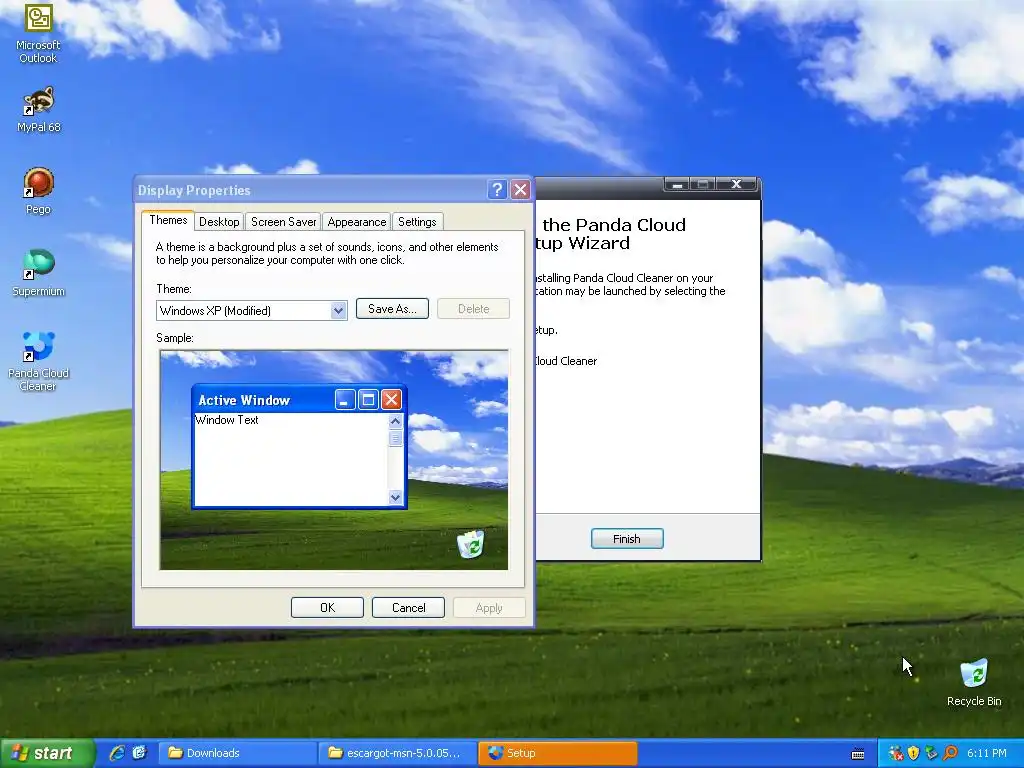The height and width of the screenshot is (768, 1024).
Task: Click the Safely Remove Hardware tray icon
Action: point(931,753)
